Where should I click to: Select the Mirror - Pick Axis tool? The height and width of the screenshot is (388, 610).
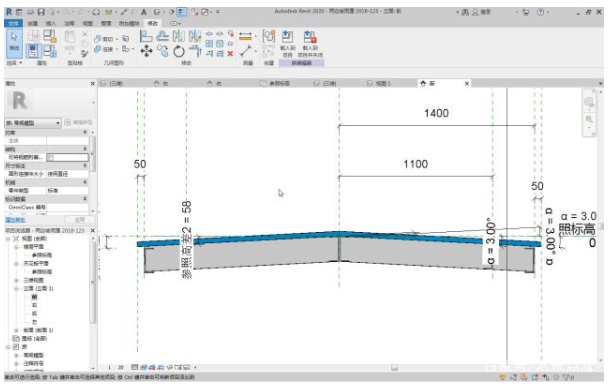pos(179,36)
